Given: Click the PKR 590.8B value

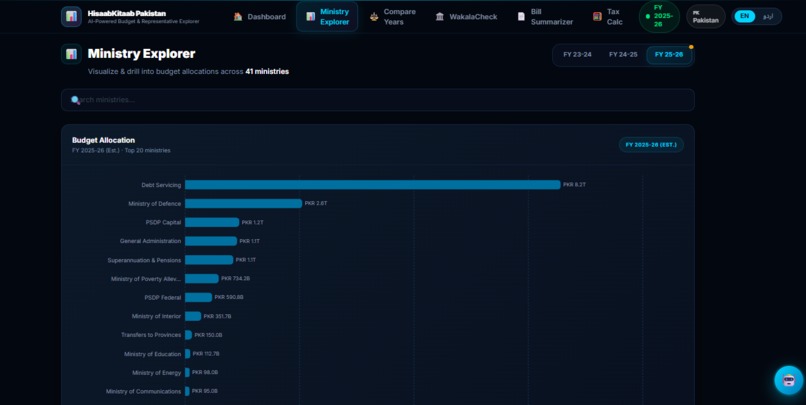Looking at the screenshot, I should (229, 298).
